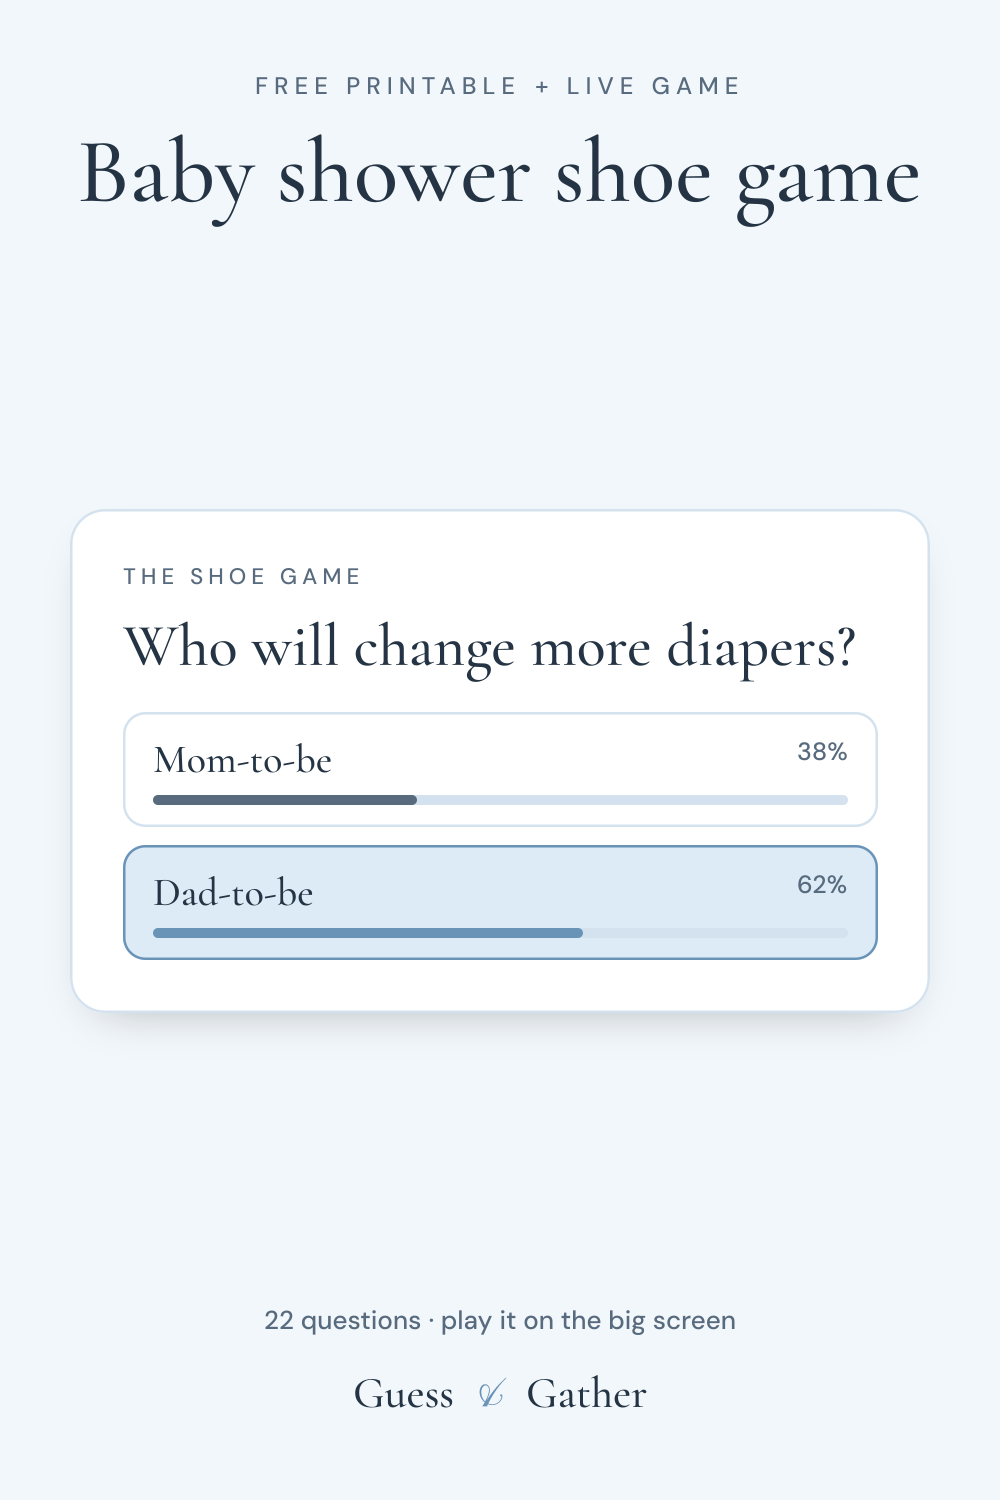Click the "FREE PRINTABLE" text in tagline
The height and width of the screenshot is (1500, 1000).
[x=386, y=86]
